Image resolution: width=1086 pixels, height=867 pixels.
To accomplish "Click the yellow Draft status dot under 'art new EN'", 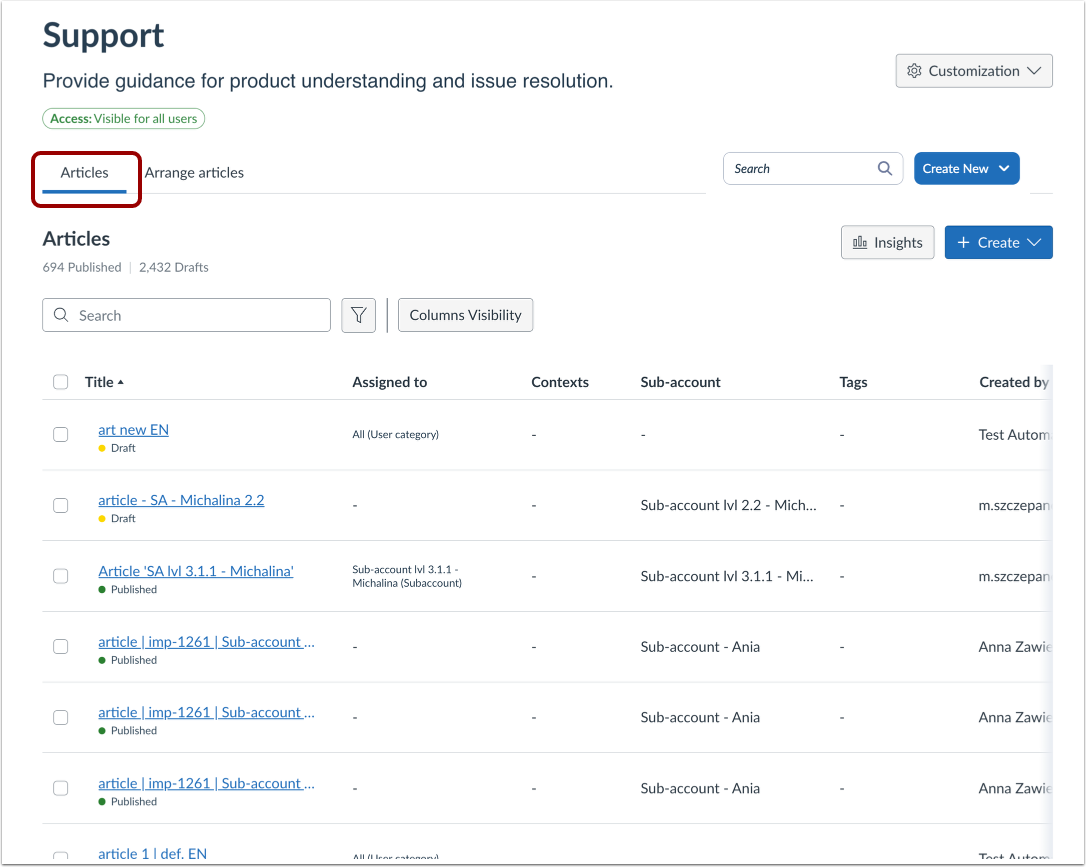I will (x=101, y=447).
